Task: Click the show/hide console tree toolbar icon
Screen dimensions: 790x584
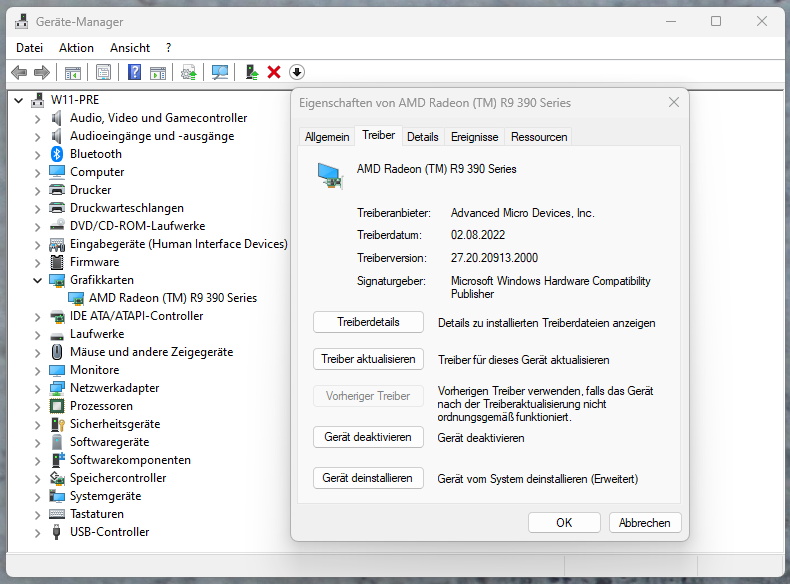Action: [73, 73]
